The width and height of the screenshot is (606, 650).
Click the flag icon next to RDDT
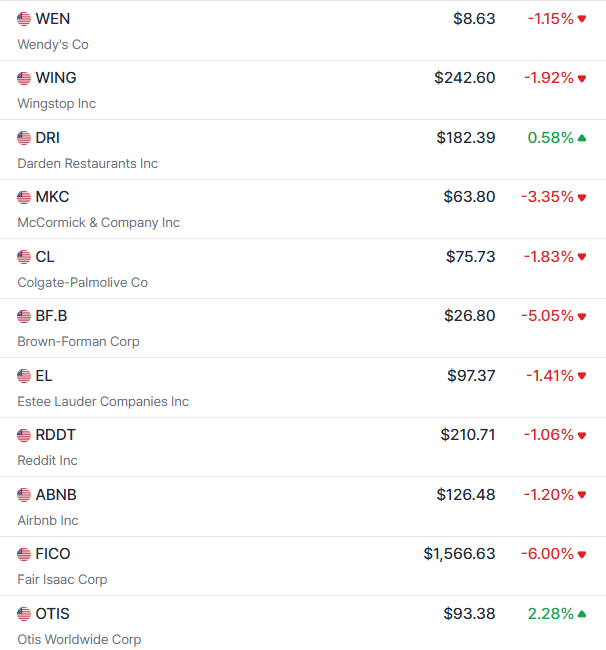tap(24, 435)
